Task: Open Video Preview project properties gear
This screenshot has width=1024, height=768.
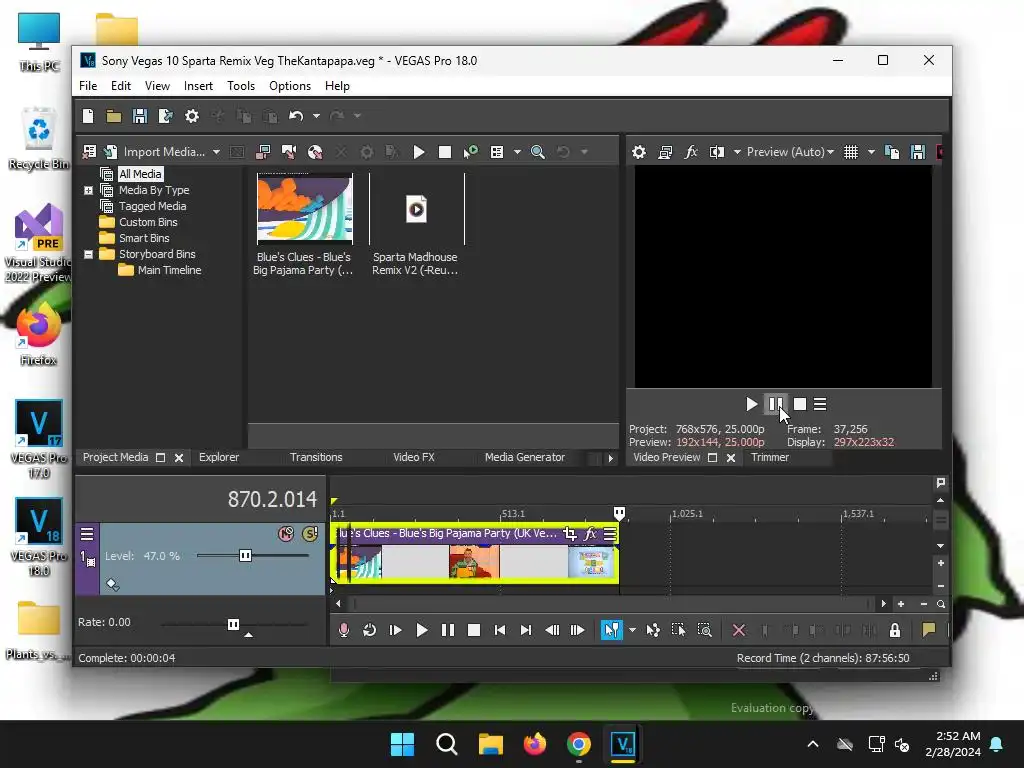Action: pos(639,152)
